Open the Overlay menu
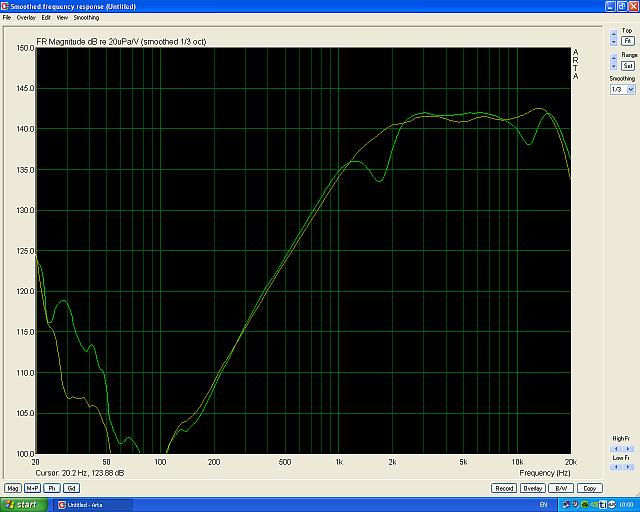The width and height of the screenshot is (640, 512). tap(26, 18)
